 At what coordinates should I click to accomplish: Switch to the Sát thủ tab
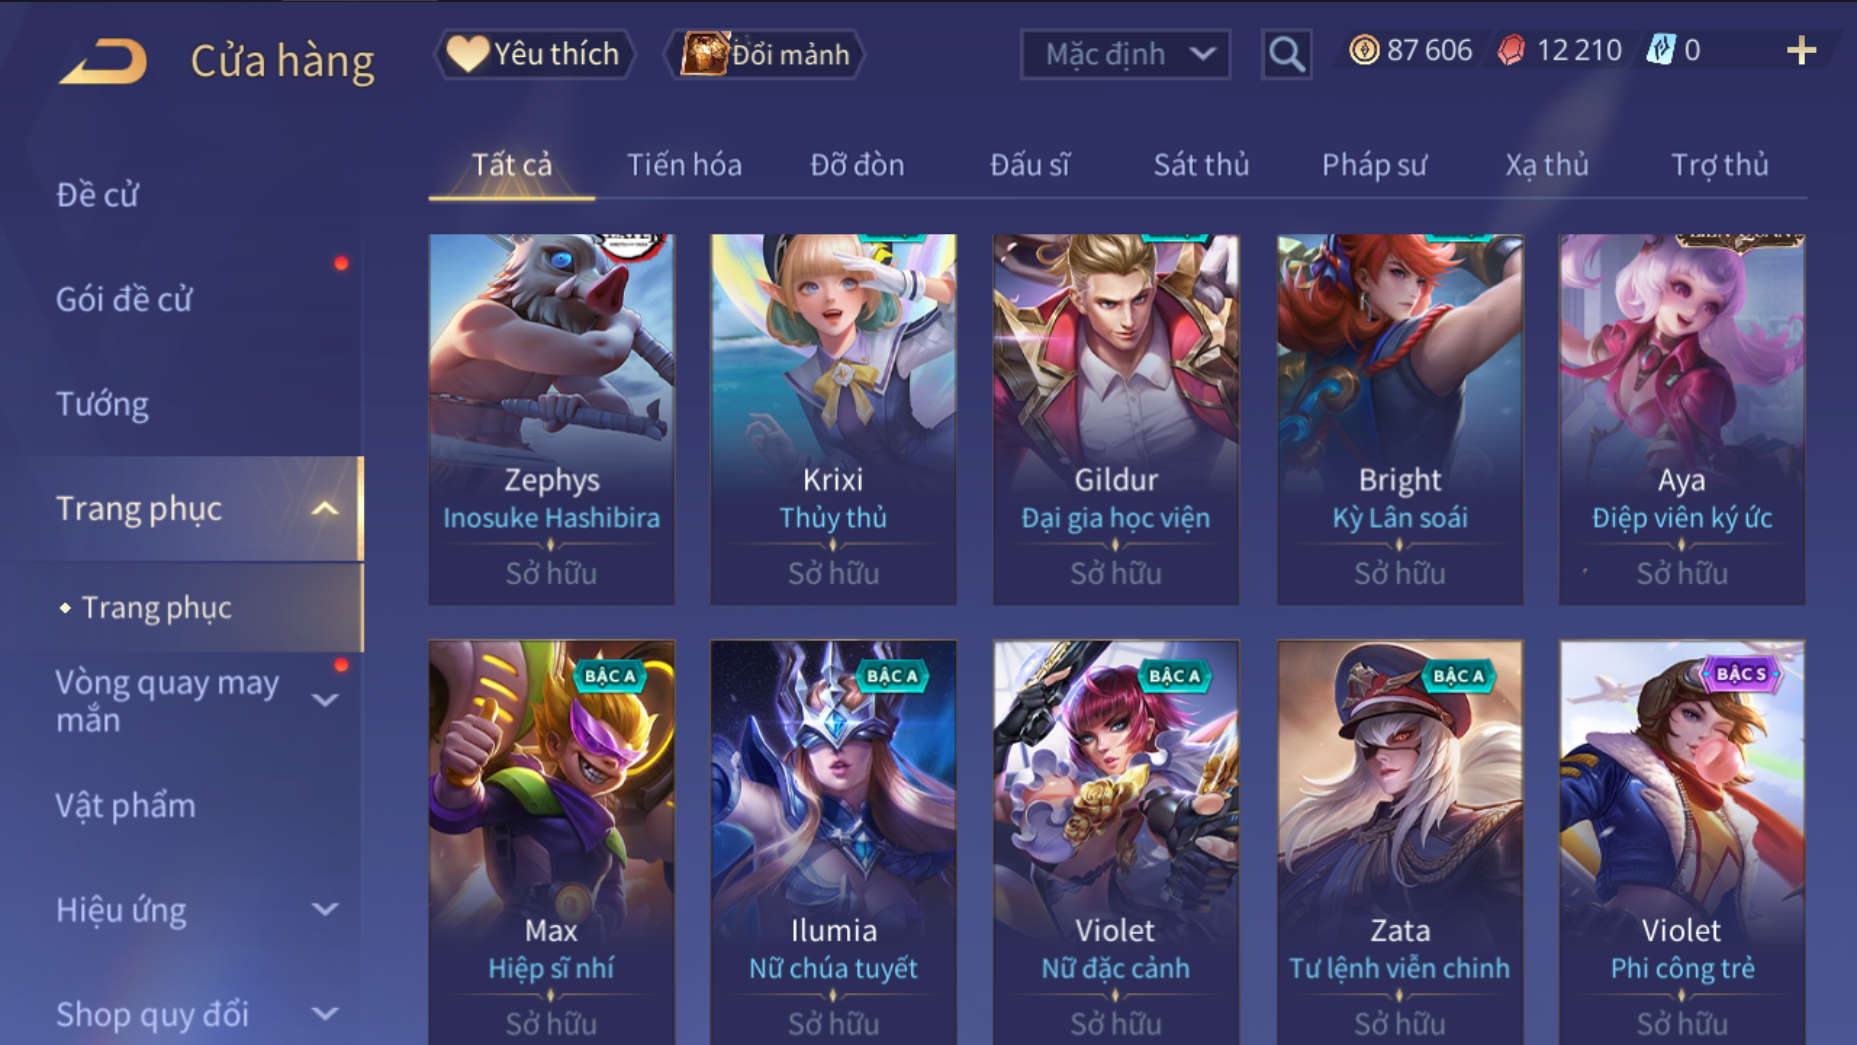coord(1201,165)
